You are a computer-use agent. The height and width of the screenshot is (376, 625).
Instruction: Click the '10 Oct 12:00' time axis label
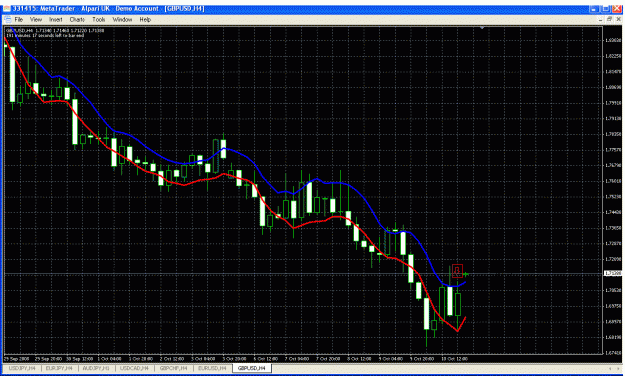[454, 359]
